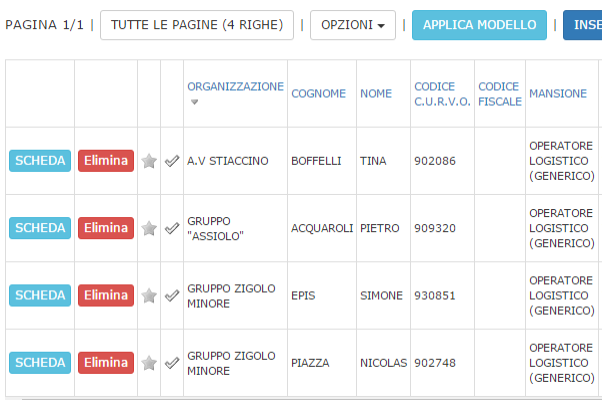Delete the Acquaroli Pietro record with Elimina

click(105, 228)
